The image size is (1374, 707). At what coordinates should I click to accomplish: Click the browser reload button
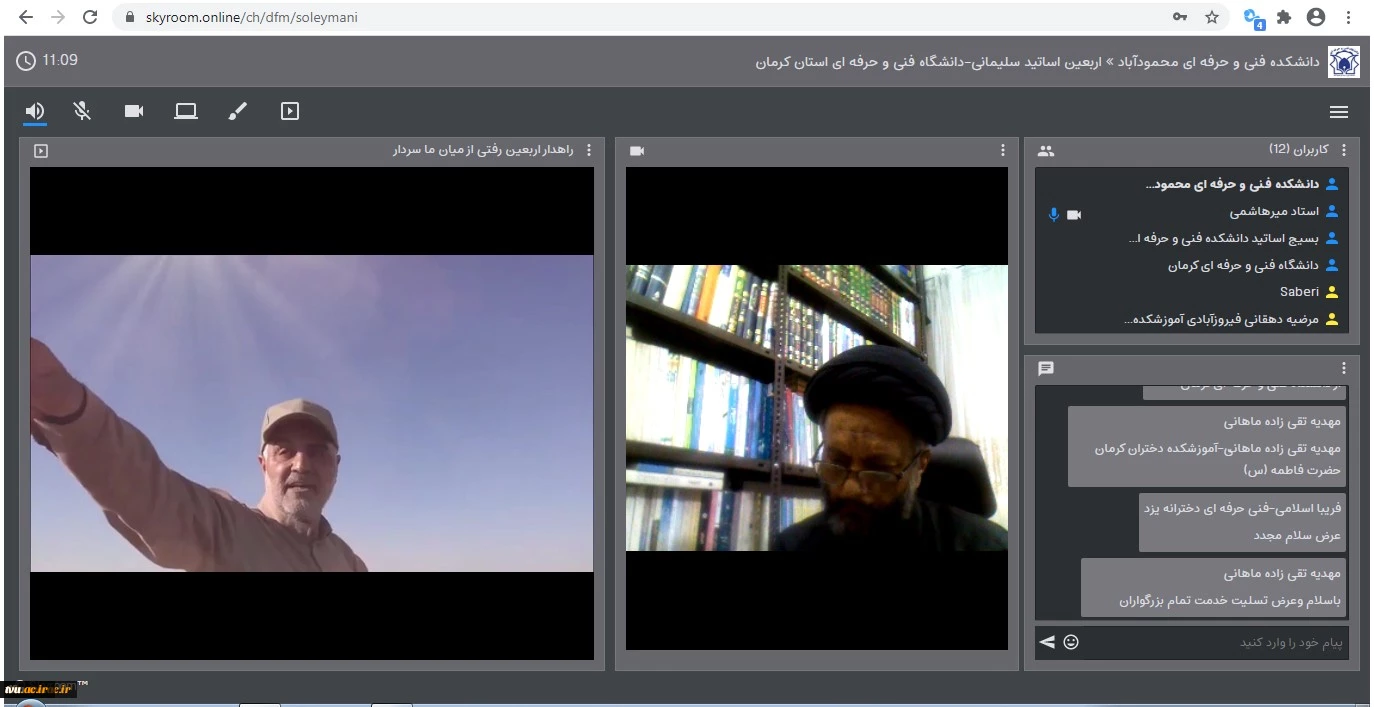pyautogui.click(x=90, y=17)
